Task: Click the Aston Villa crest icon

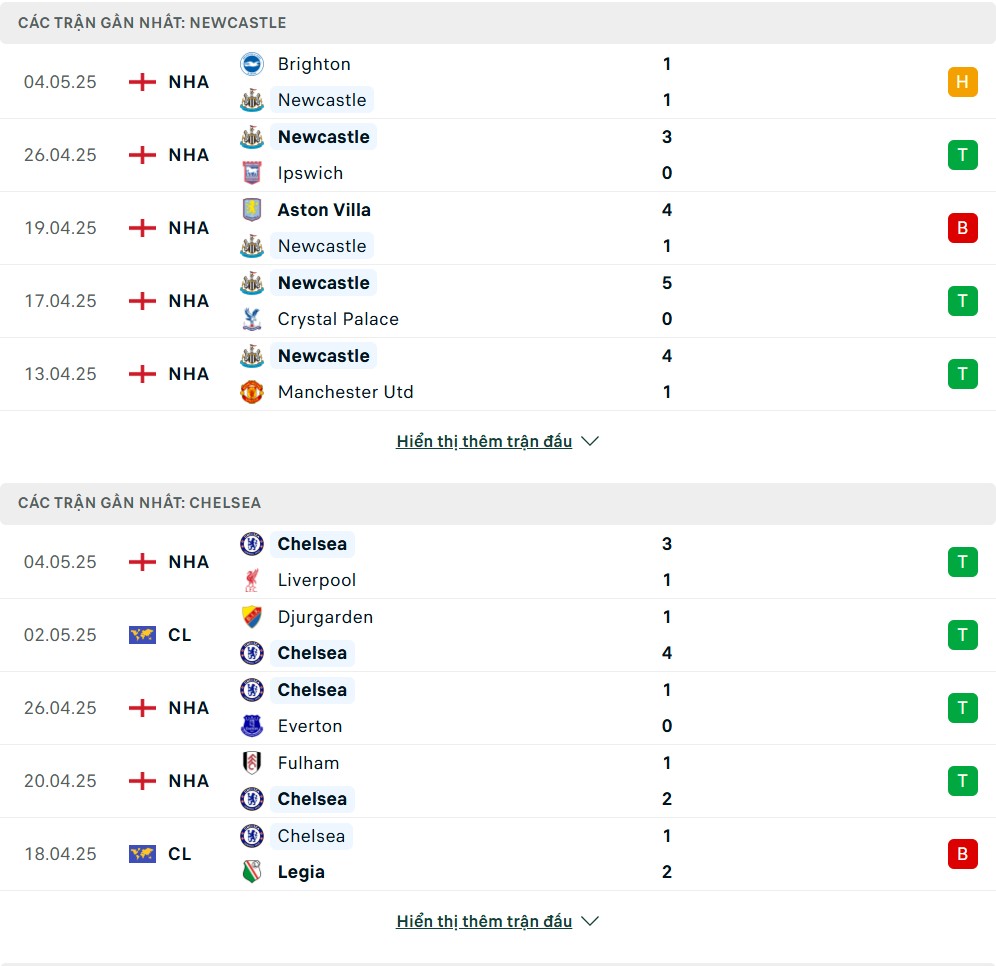Action: [x=252, y=210]
